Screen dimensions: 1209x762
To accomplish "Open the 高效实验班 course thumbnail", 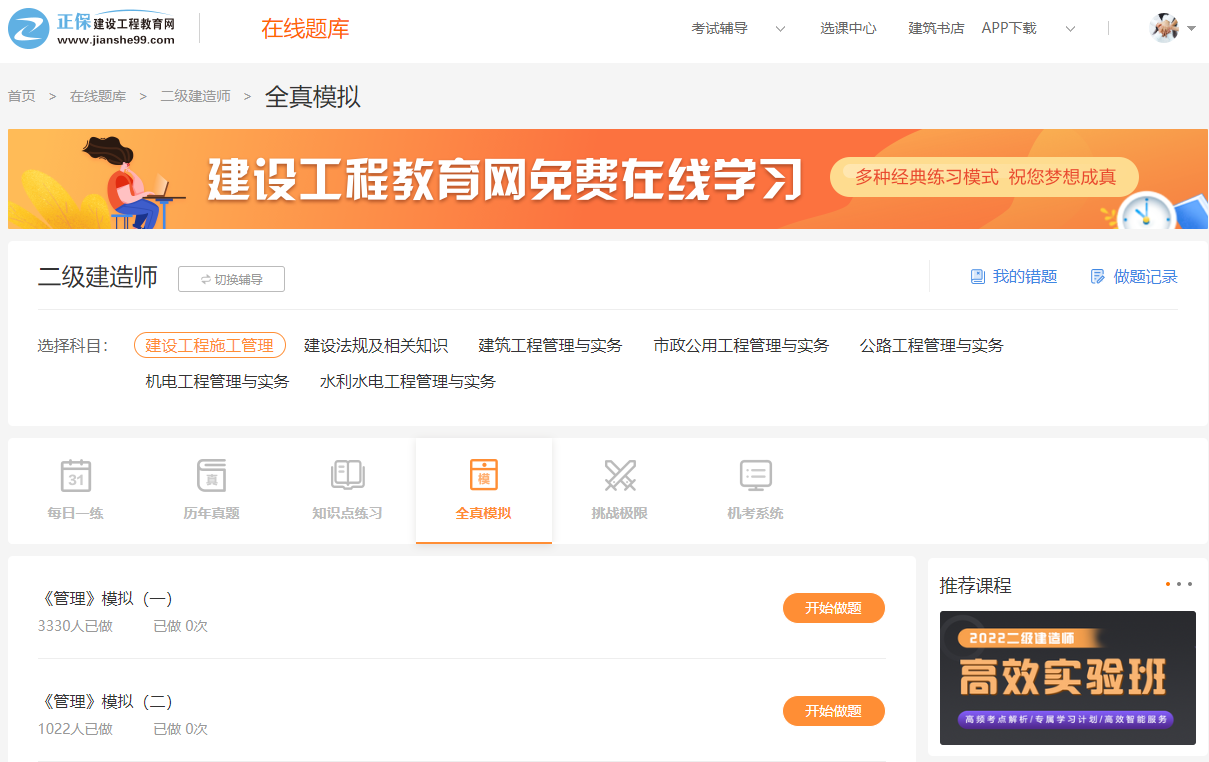I will (1067, 677).
